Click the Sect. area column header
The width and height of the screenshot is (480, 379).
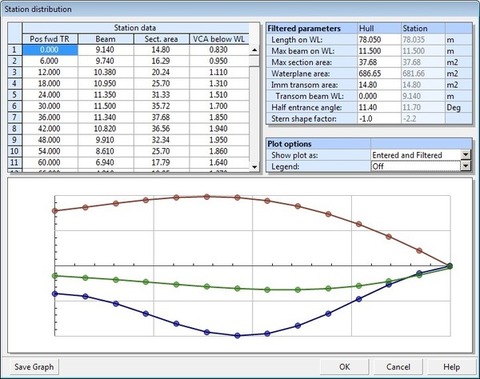tap(161, 39)
